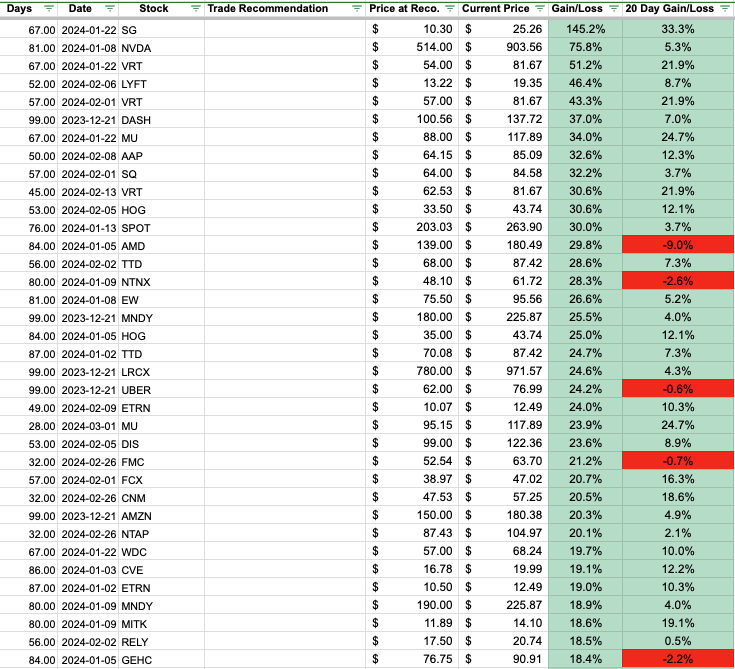The width and height of the screenshot is (735, 669).
Task: Select the CNM stock cell
Action: [162, 498]
